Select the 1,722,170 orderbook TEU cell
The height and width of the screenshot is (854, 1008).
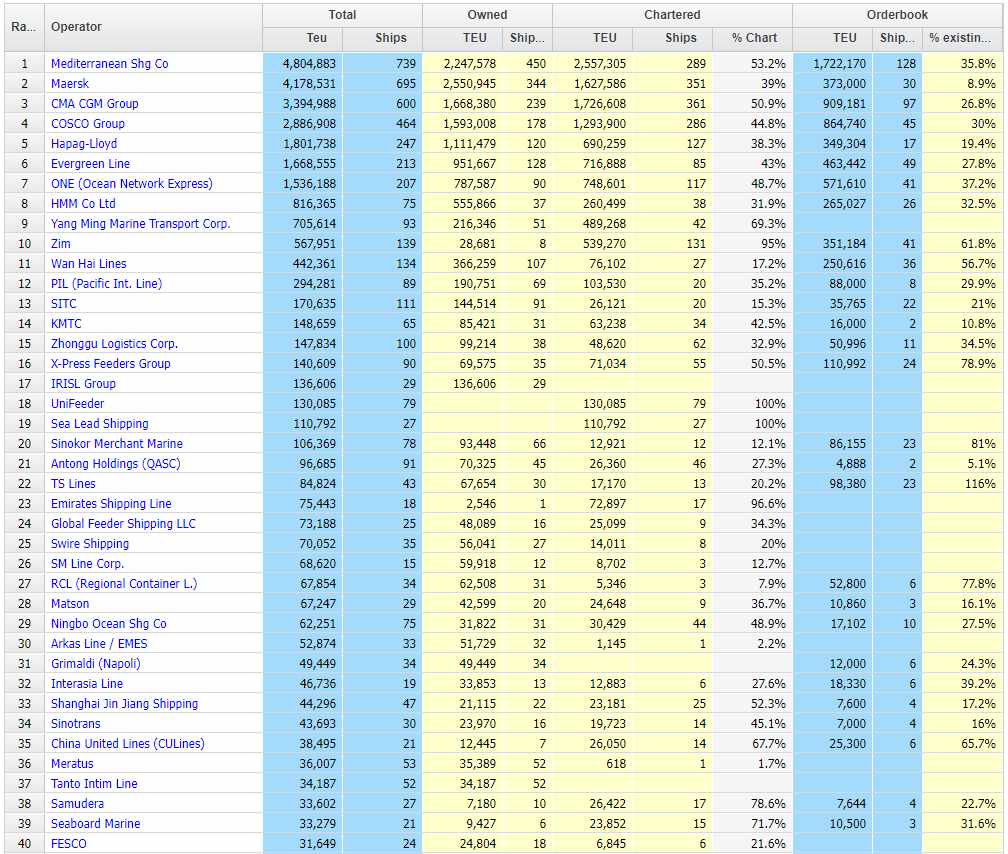pos(832,64)
